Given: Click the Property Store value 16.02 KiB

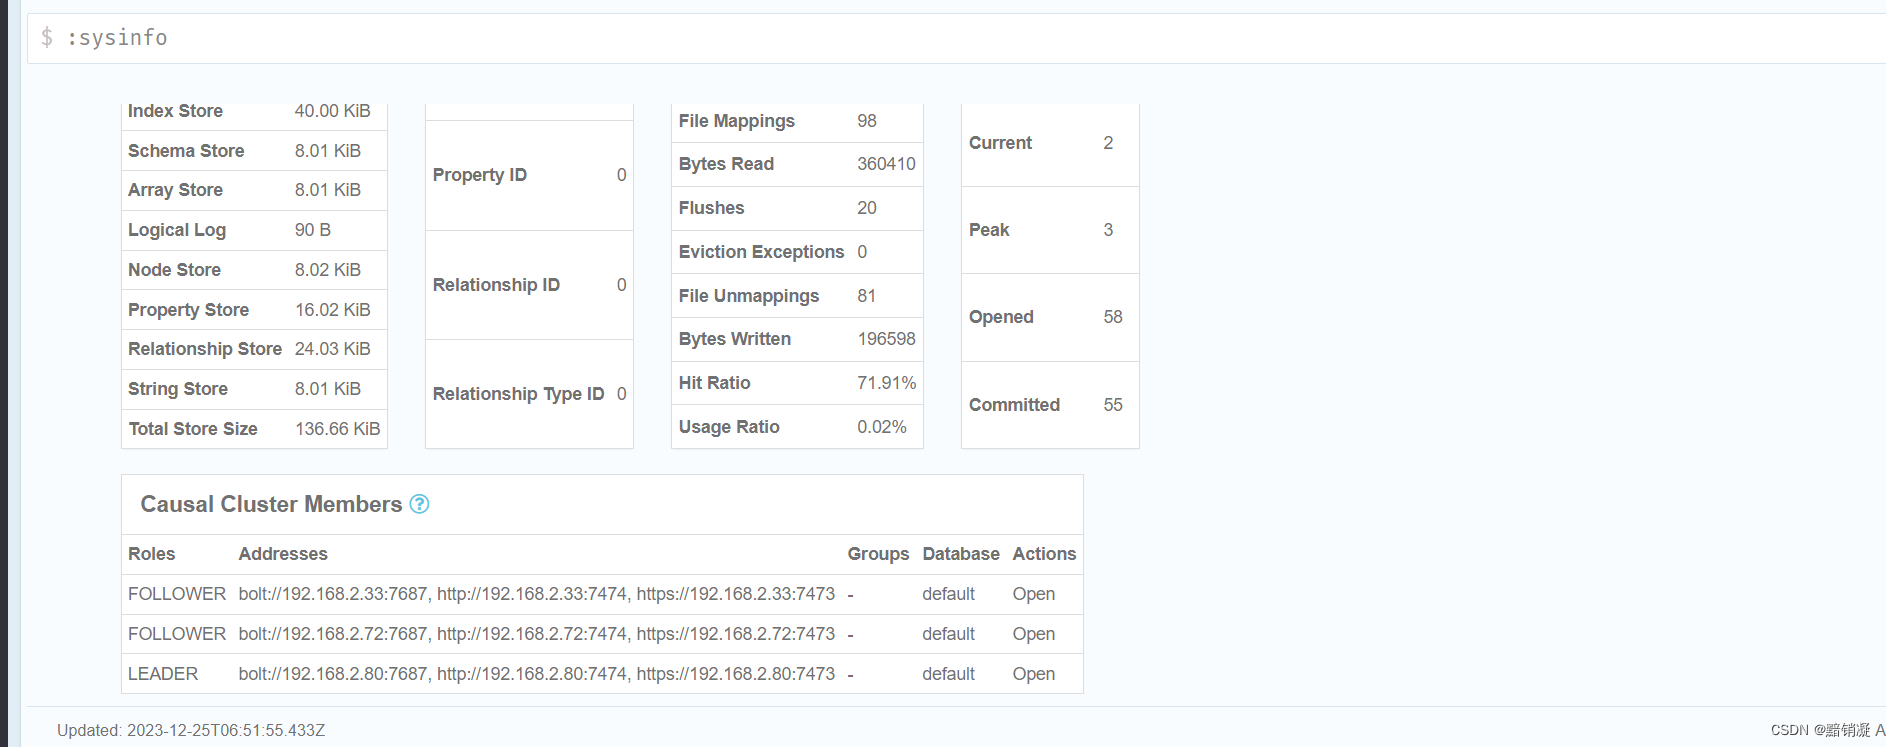Looking at the screenshot, I should (332, 310).
